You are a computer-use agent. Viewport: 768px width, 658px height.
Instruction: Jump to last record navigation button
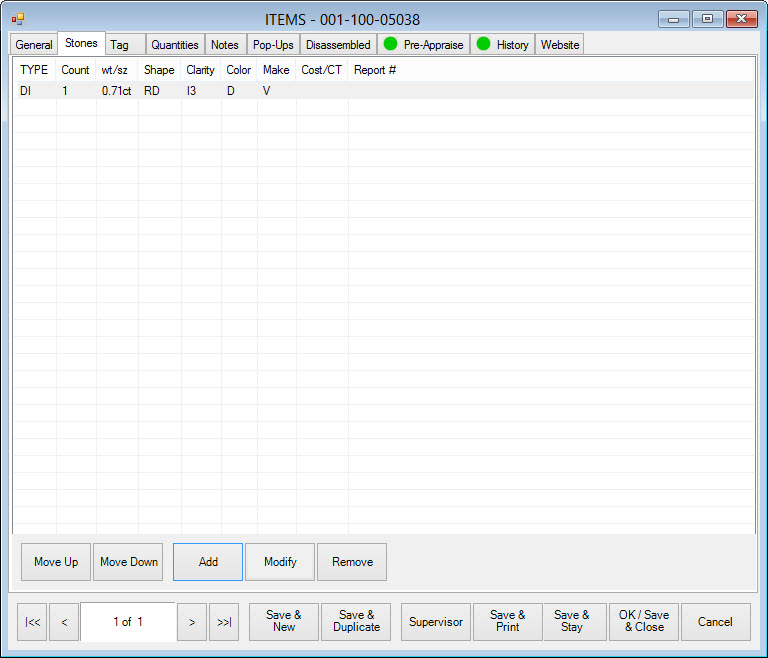point(224,622)
